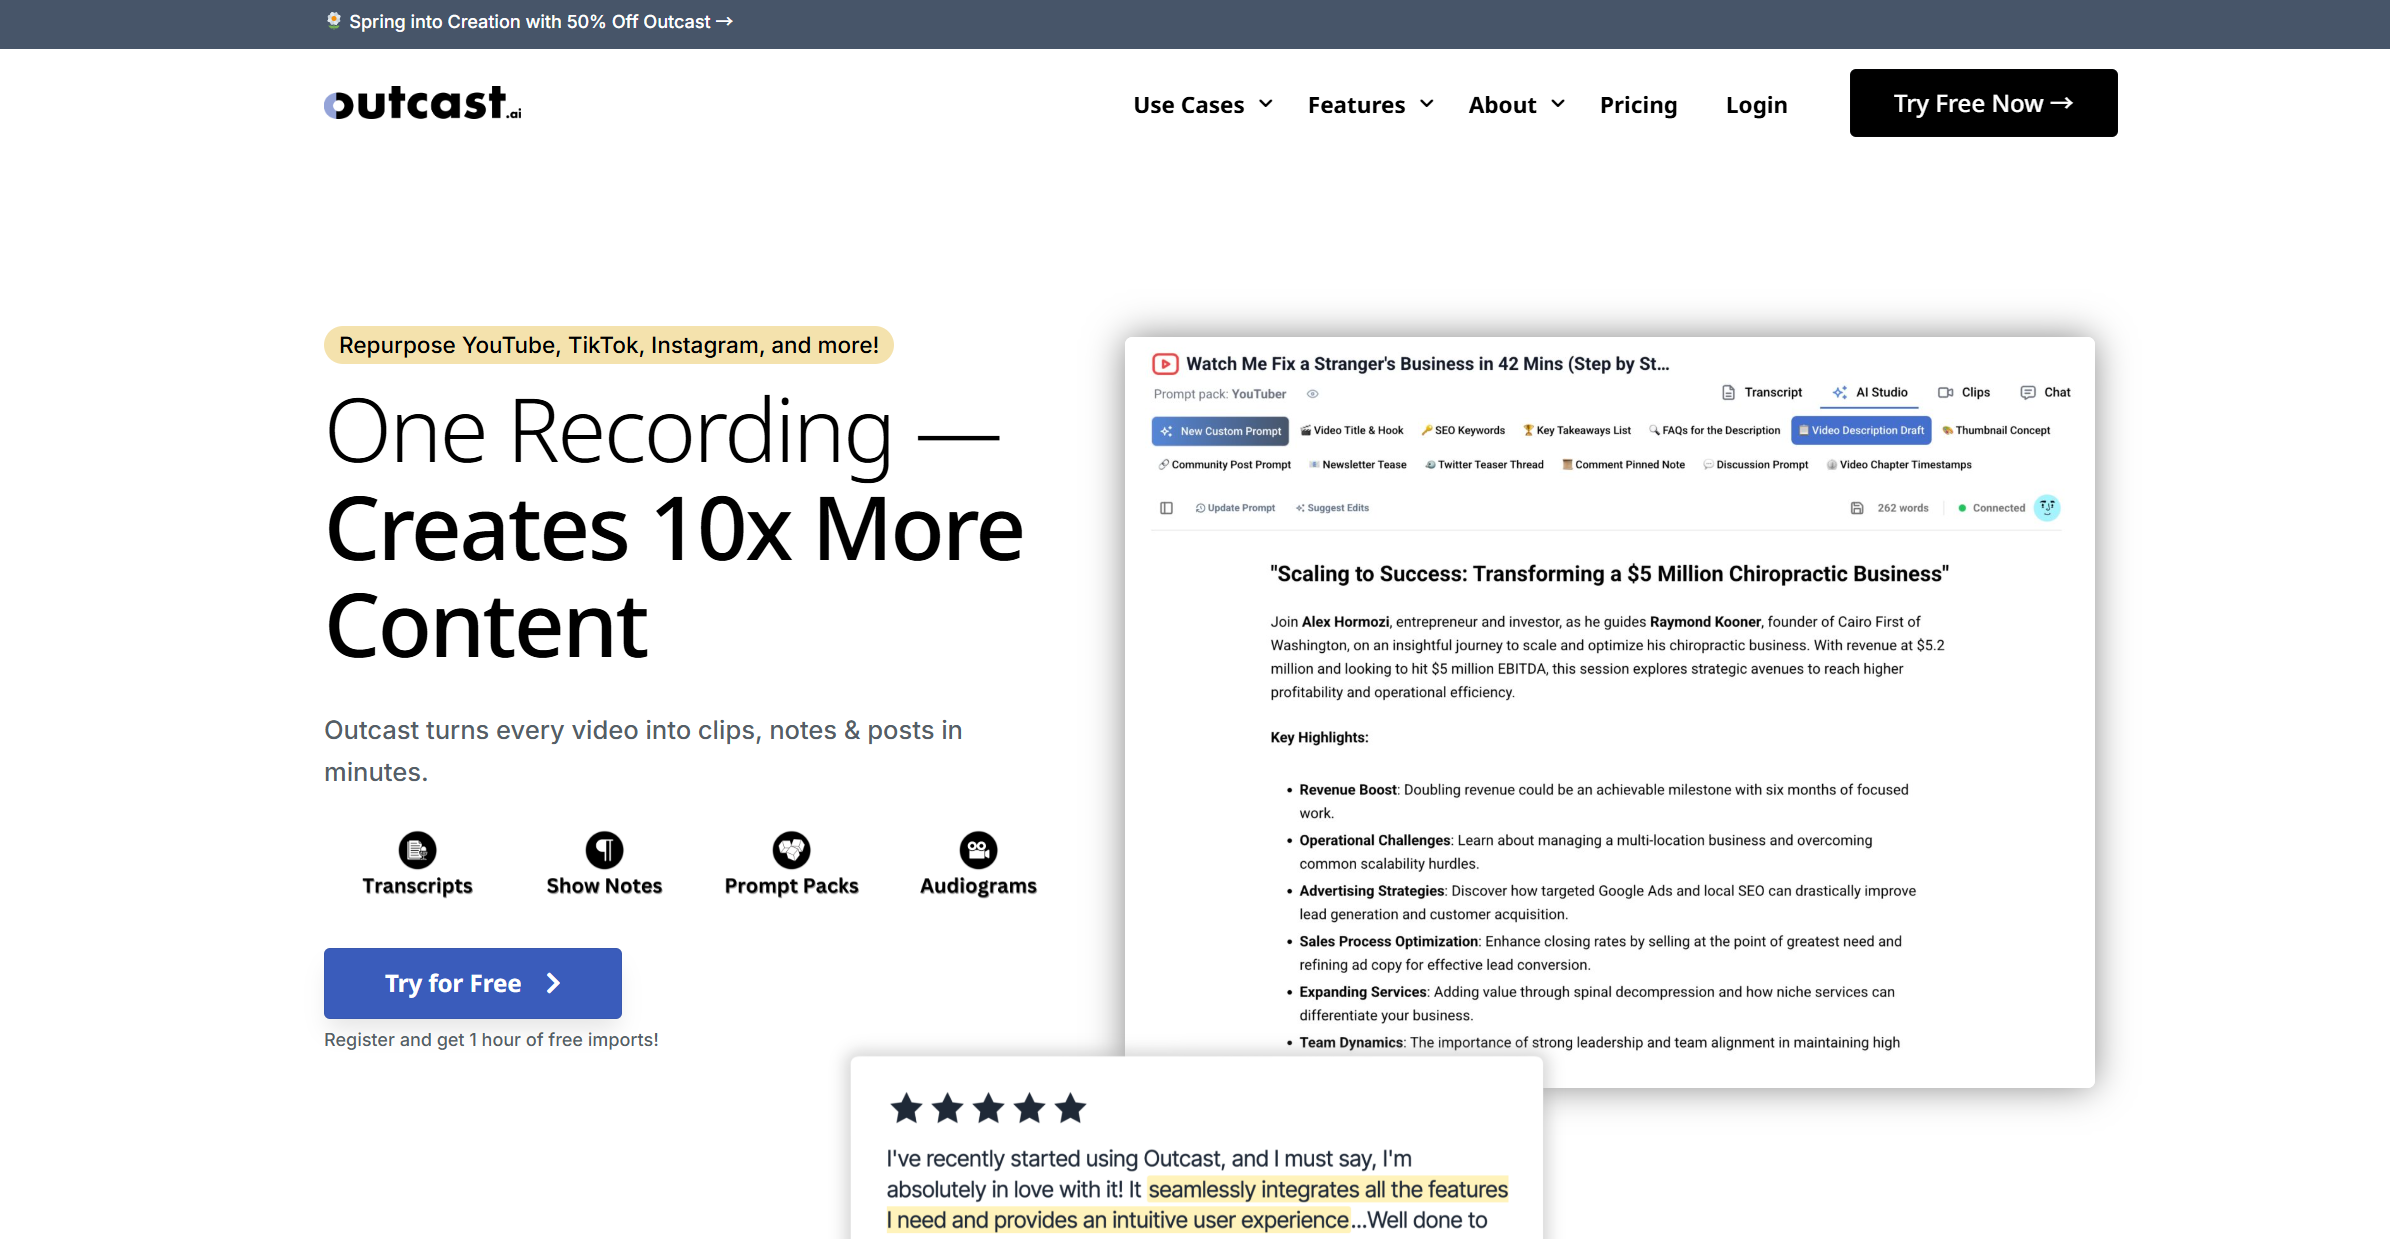Screen dimensions: 2390x1239
Task: Click the Try Free Now button
Action: tap(1983, 103)
